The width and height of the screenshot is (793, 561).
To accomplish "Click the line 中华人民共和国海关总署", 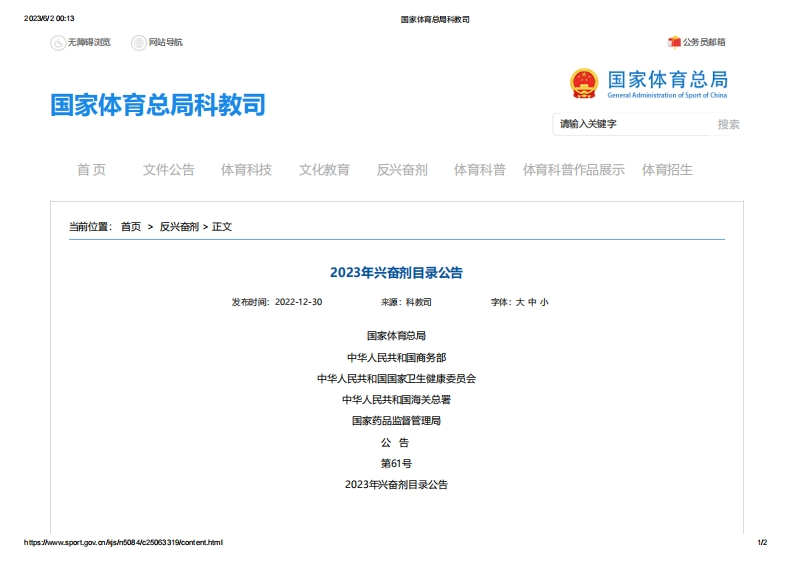I will (x=396, y=400).
